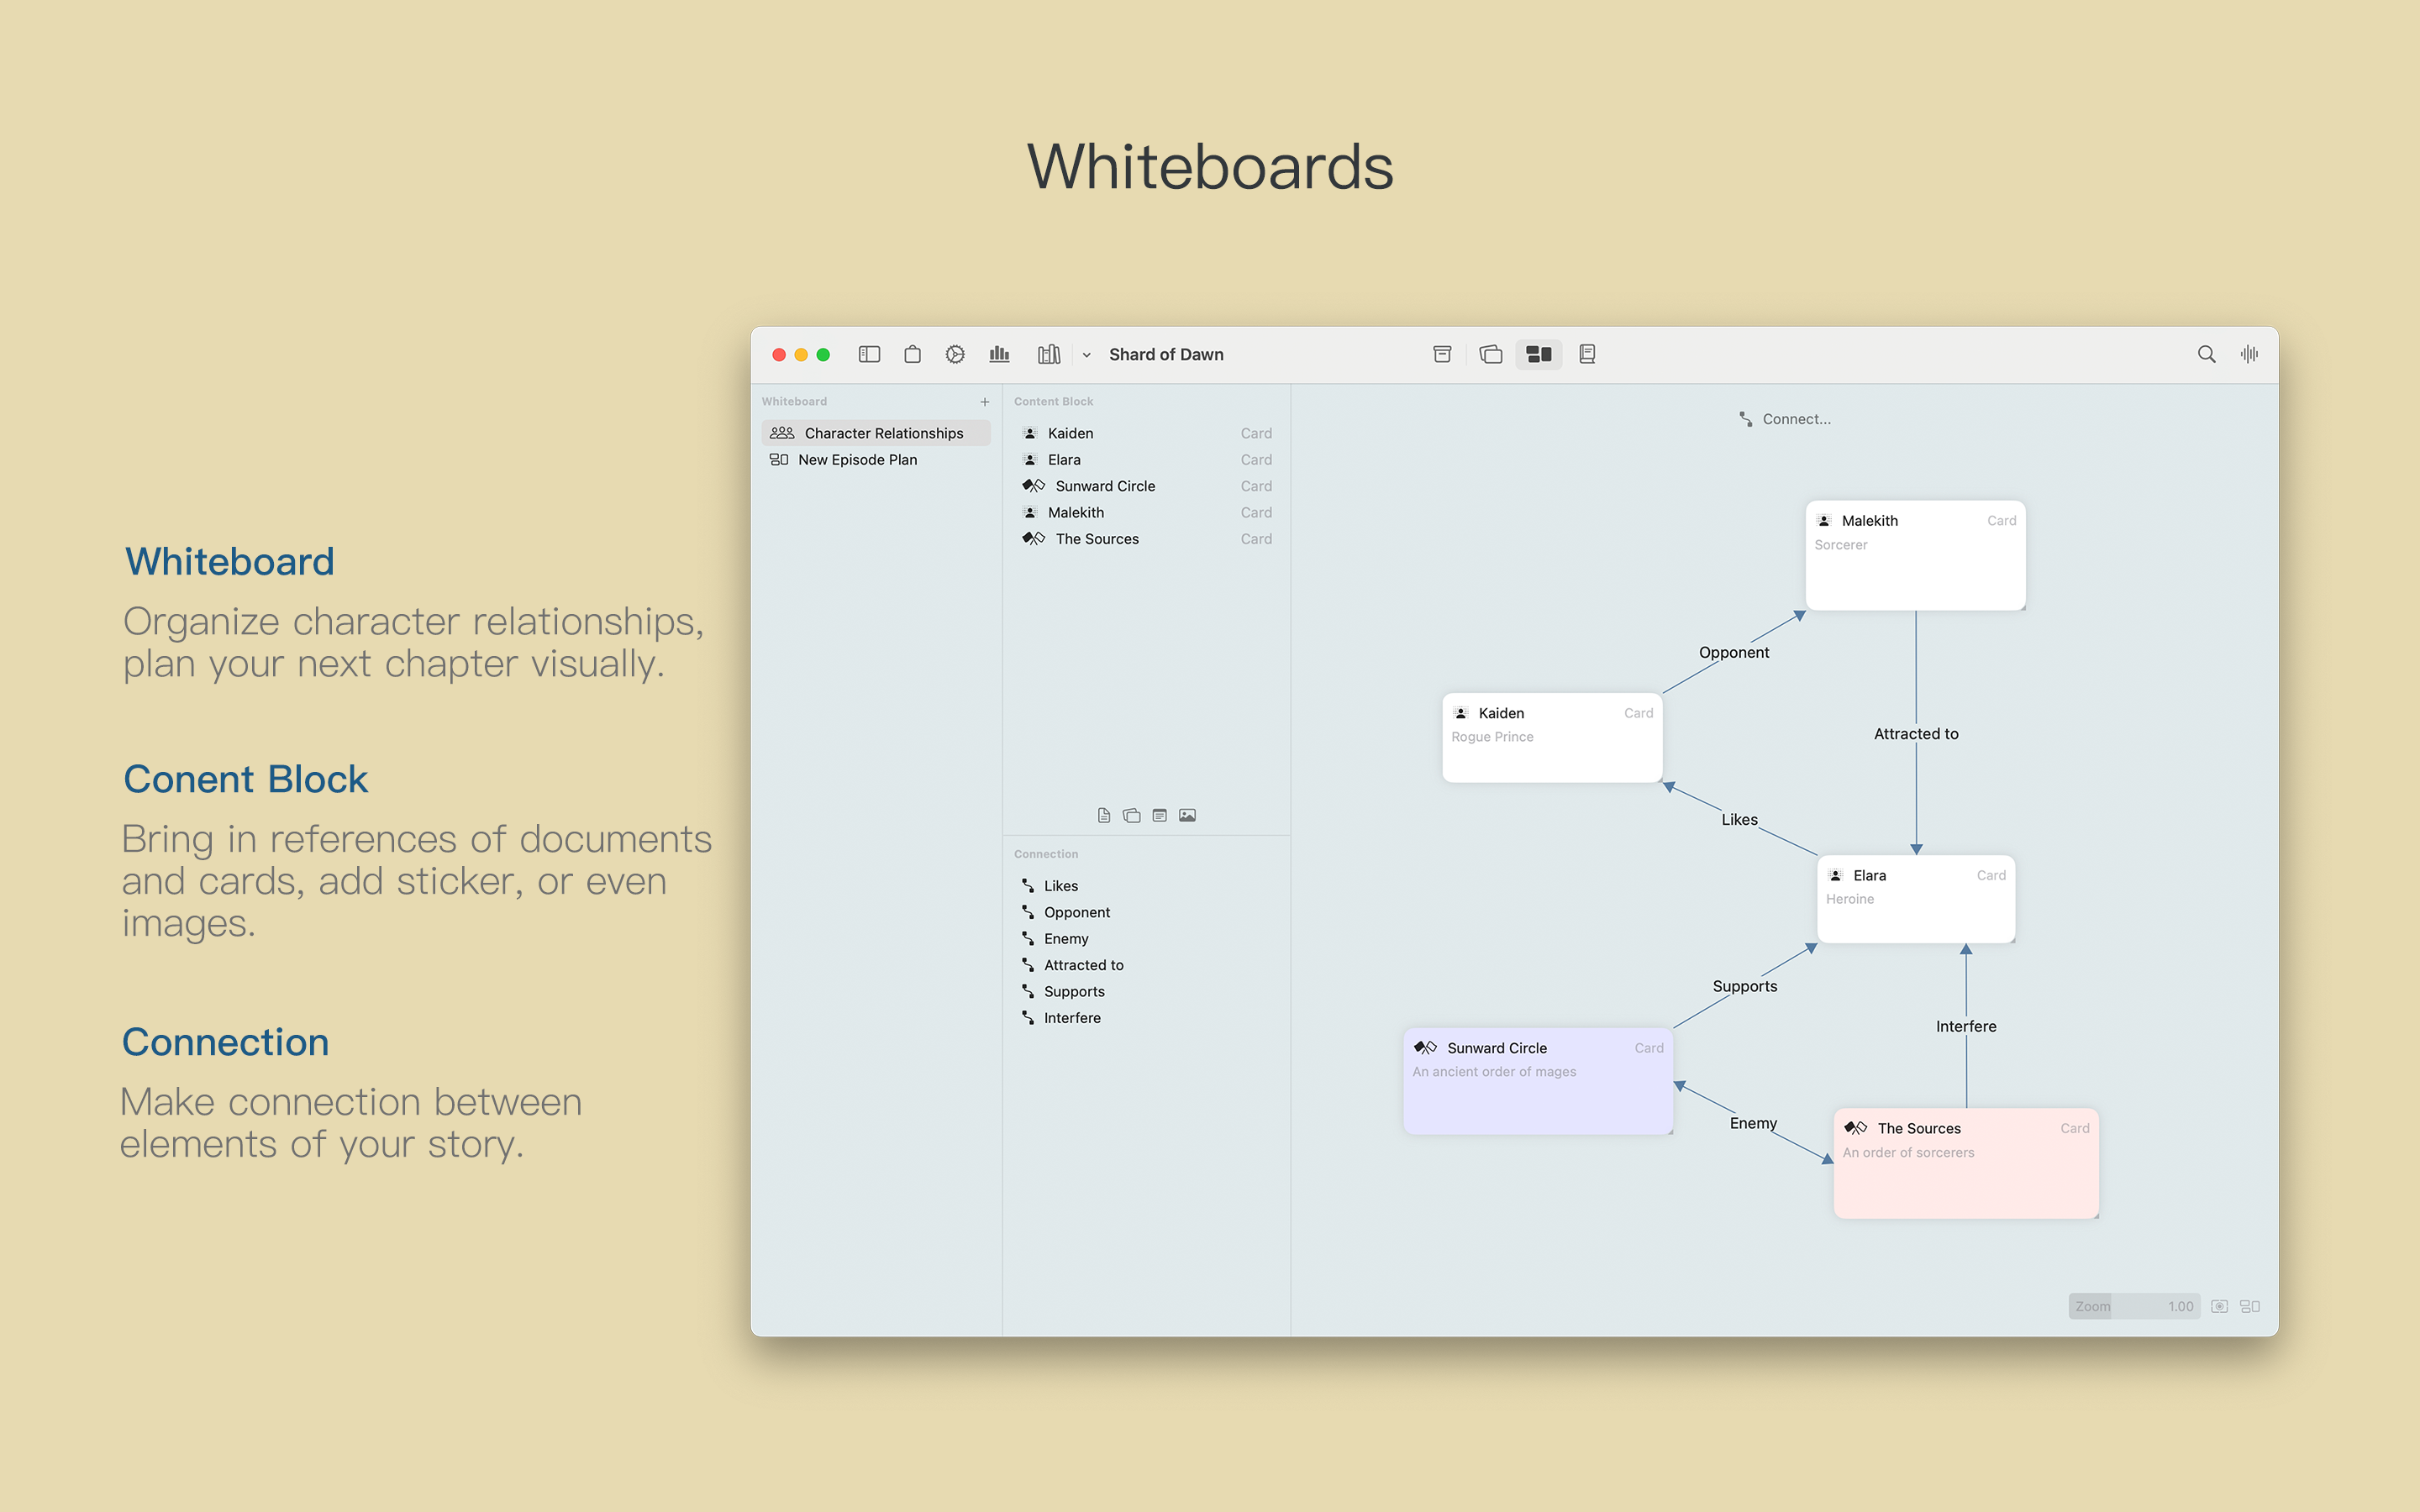
Task: Choose the Enemy connection type
Action: 1146,939
